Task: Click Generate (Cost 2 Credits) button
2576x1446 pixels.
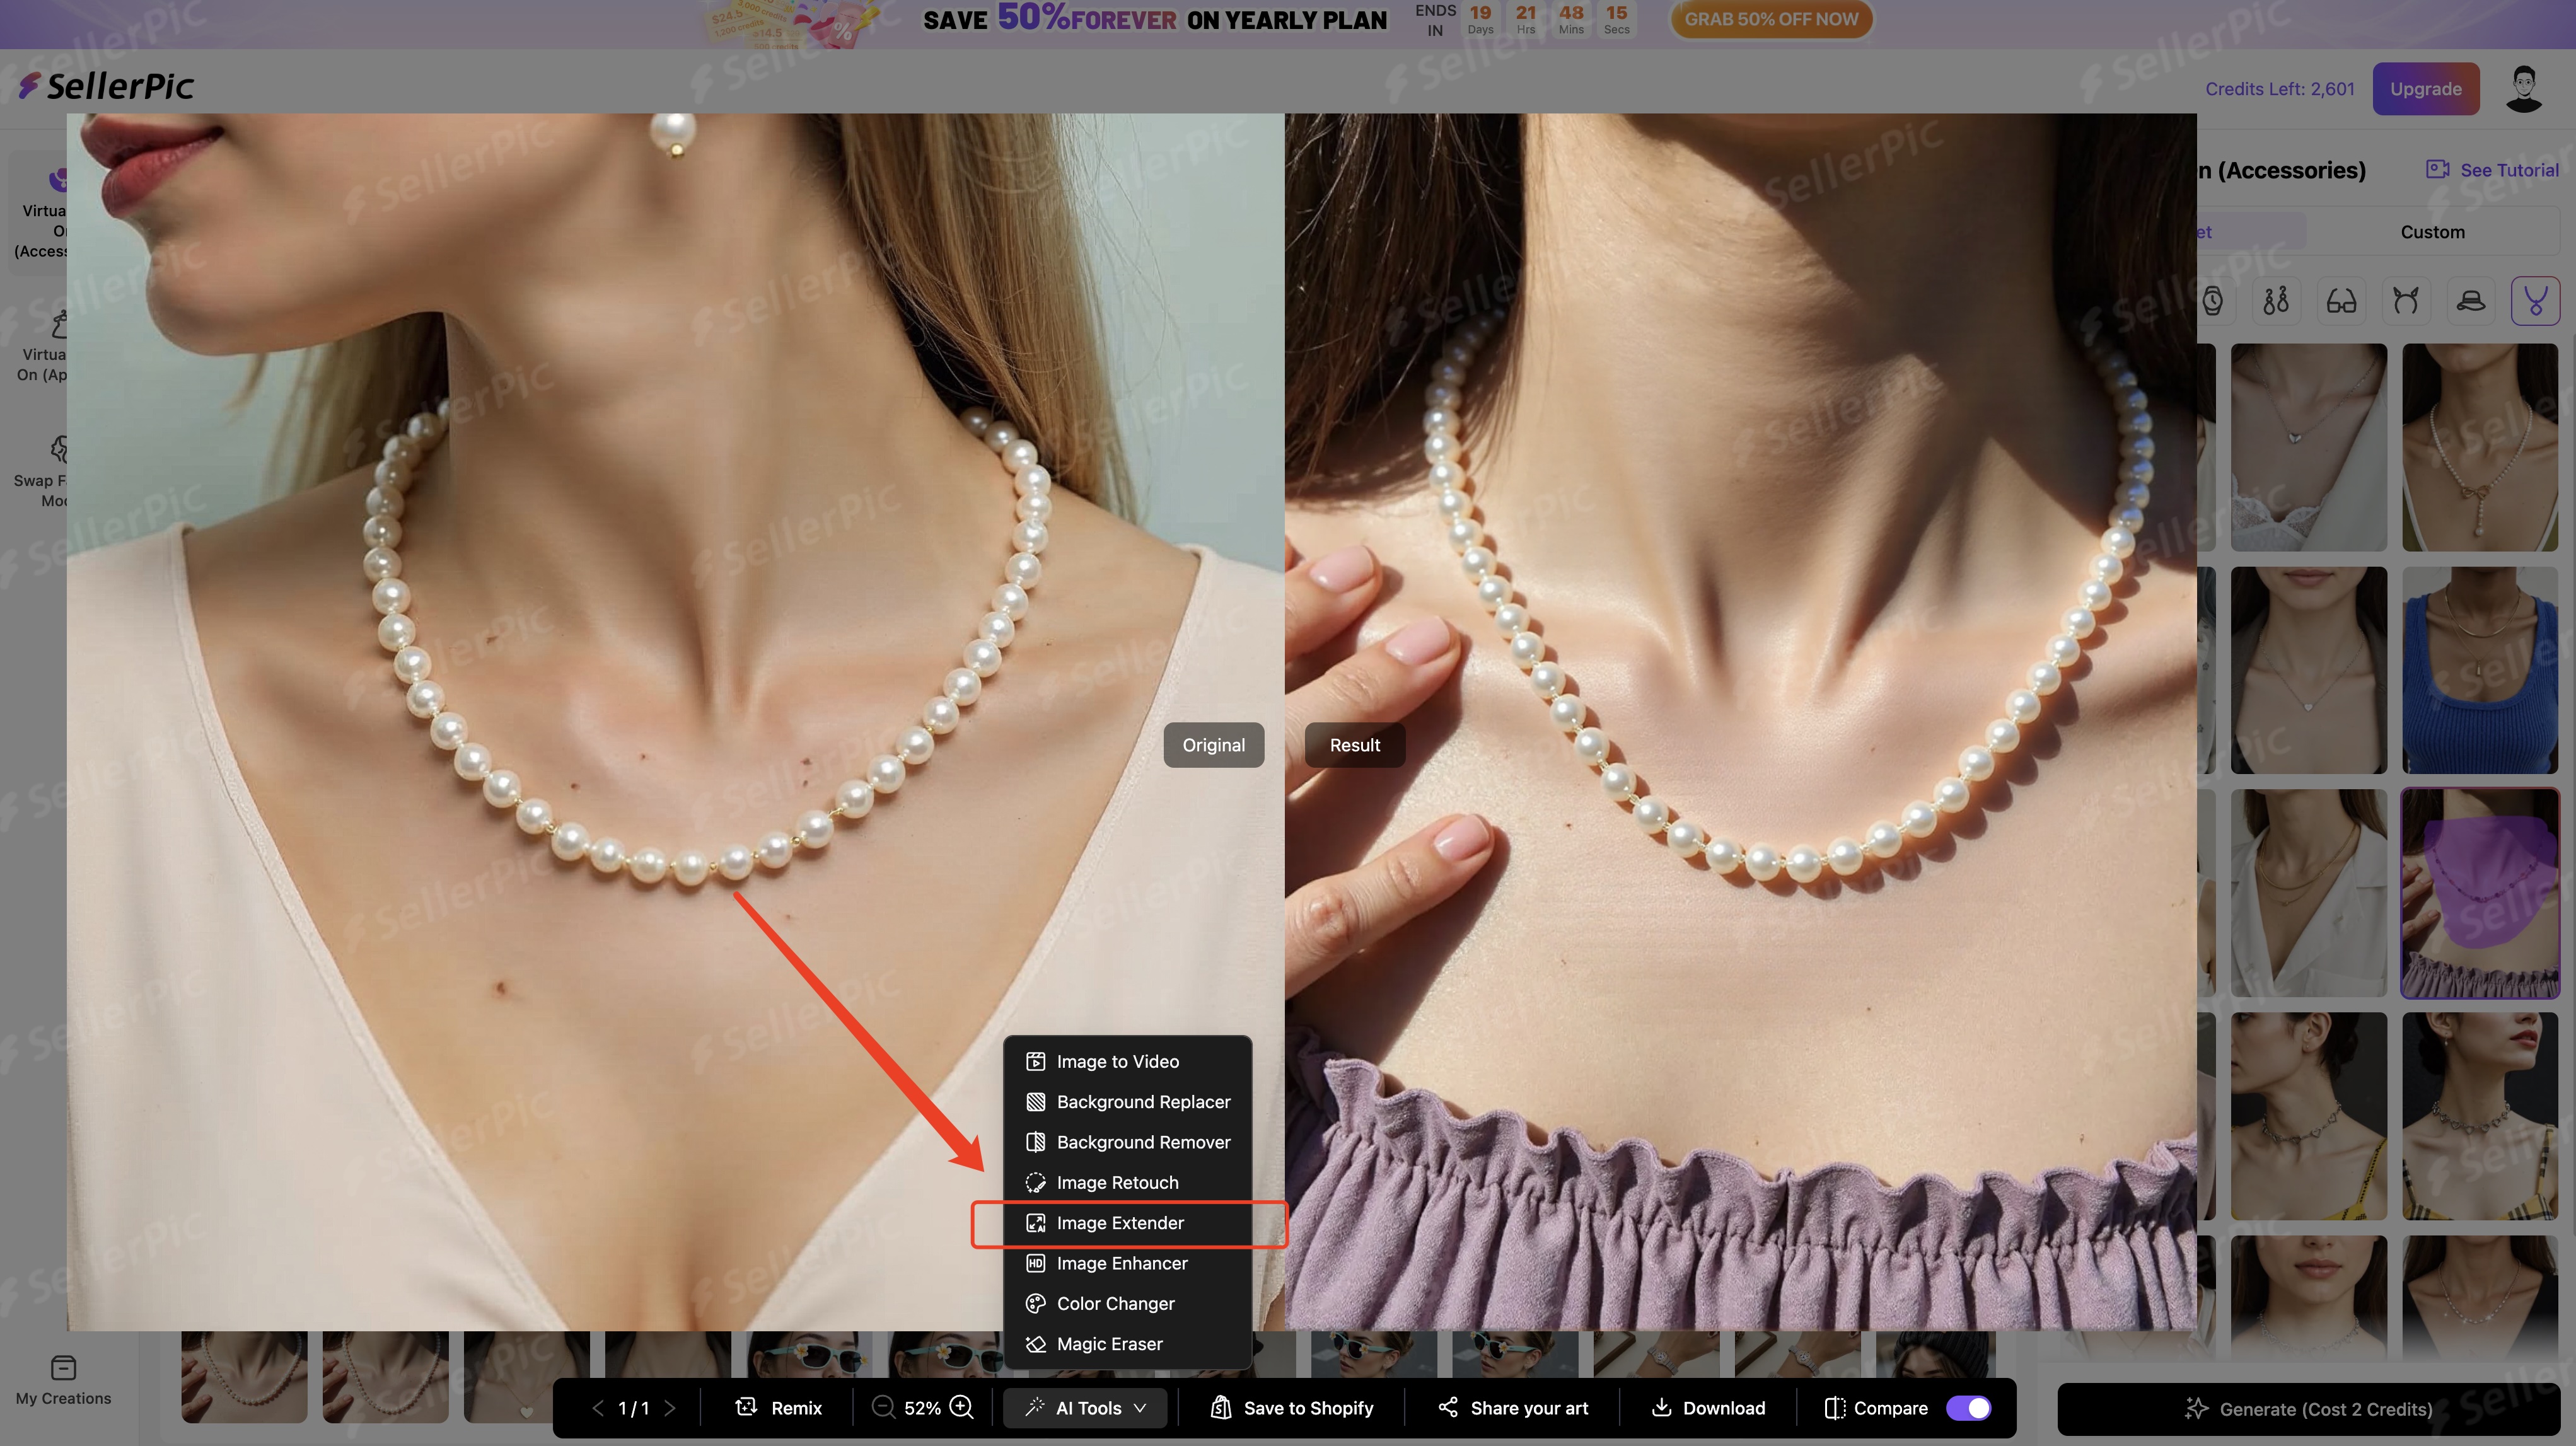Action: tap(2308, 1409)
